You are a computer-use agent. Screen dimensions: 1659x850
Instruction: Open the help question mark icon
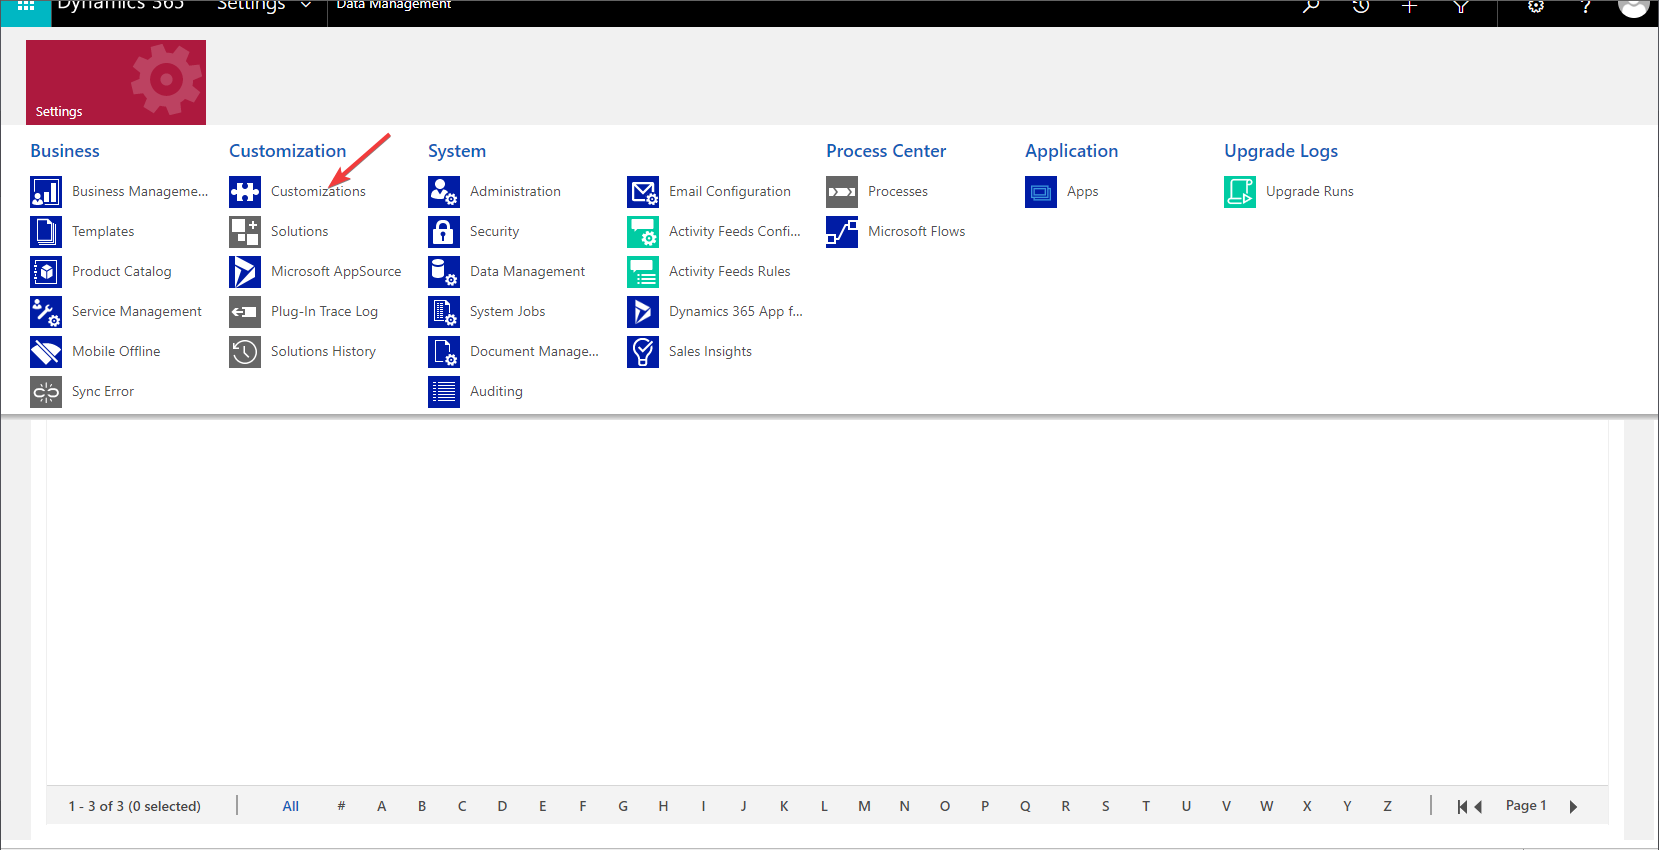click(1585, 6)
